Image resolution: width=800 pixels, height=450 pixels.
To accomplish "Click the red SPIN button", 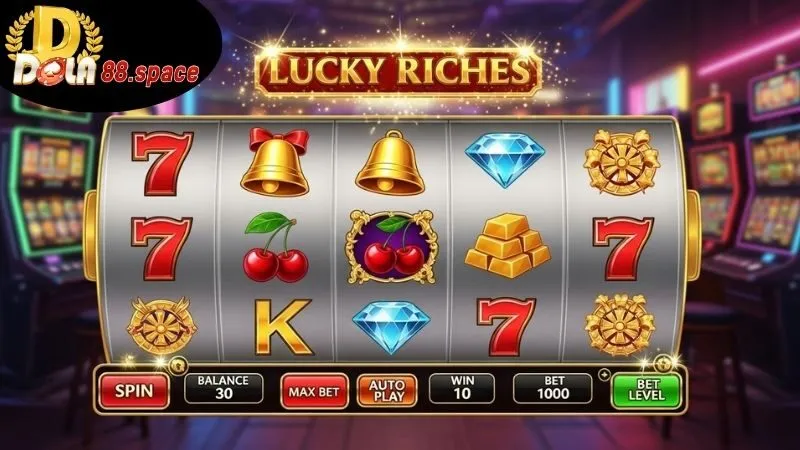I will point(134,391).
